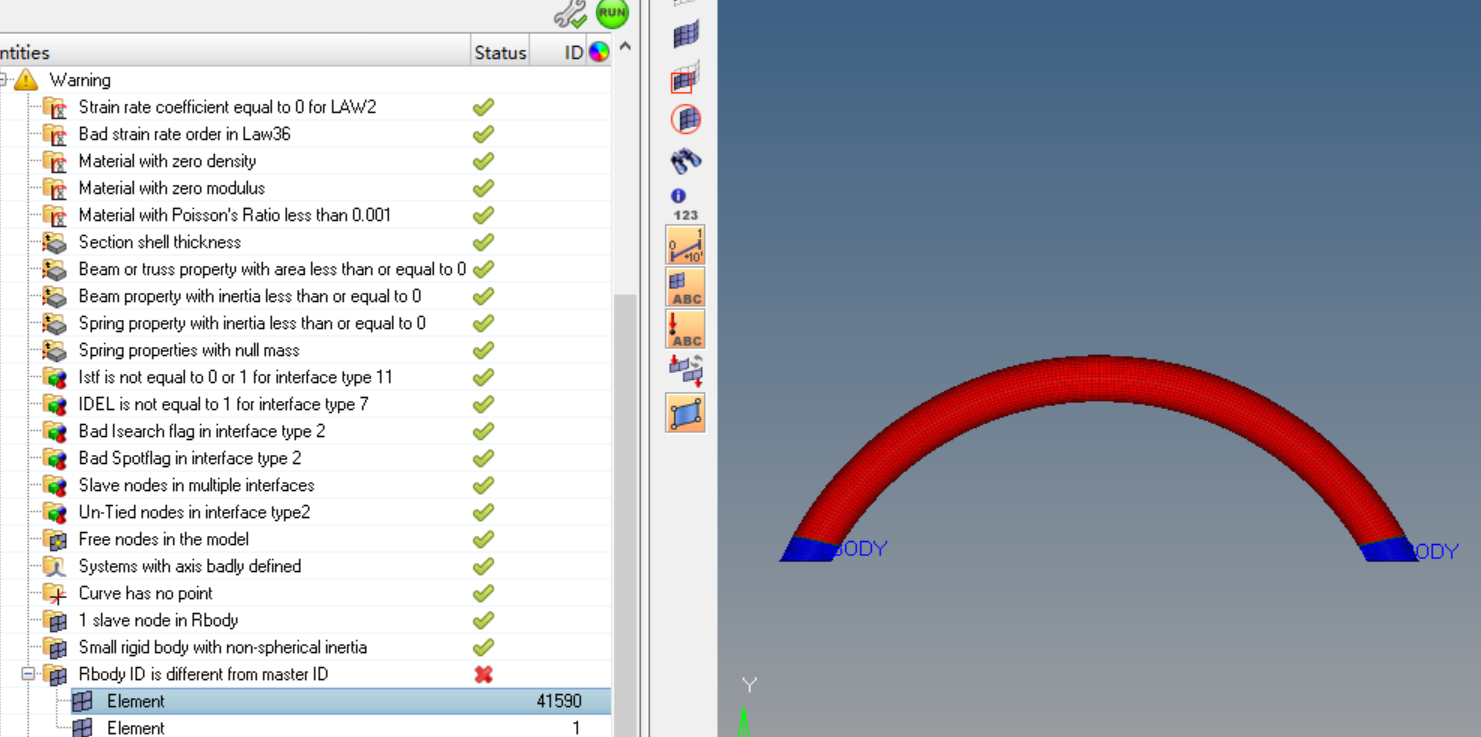Collapse the Warning tree node
Viewport: 1481px width, 737px height.
click(x=3, y=80)
